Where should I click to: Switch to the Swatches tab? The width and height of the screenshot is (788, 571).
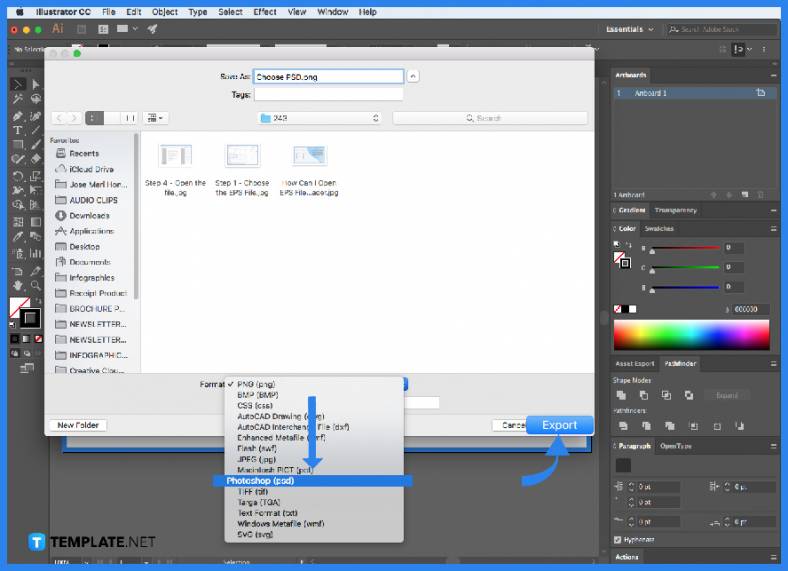click(x=659, y=229)
